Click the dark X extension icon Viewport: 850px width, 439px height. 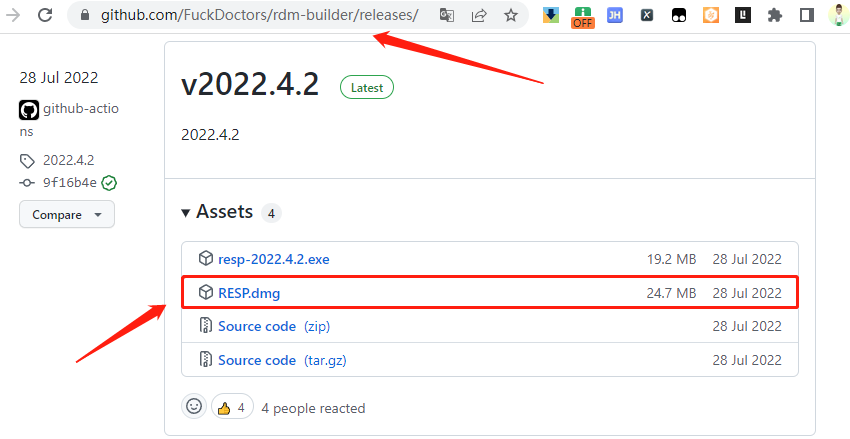(x=647, y=15)
